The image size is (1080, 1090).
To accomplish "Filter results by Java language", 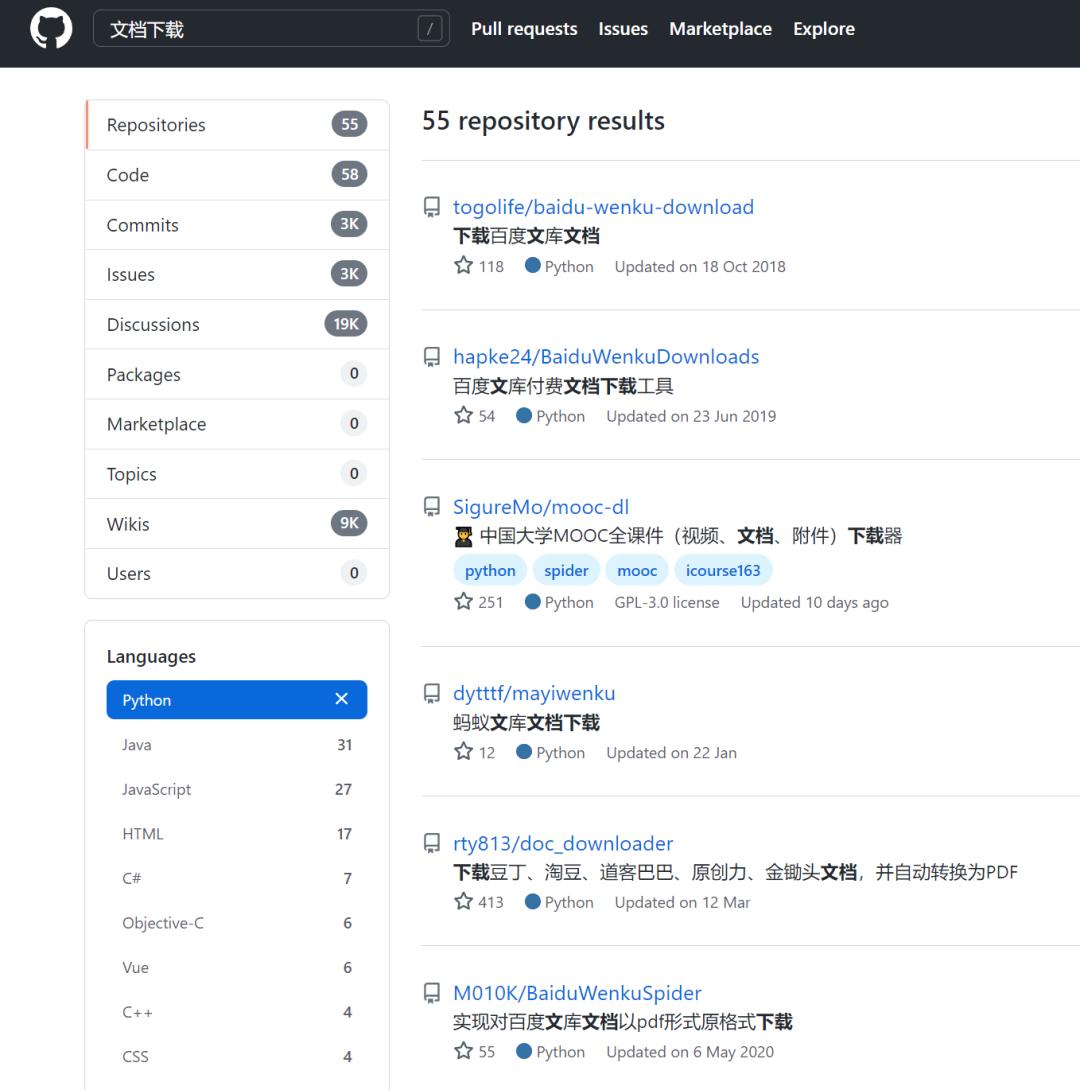I will point(134,744).
